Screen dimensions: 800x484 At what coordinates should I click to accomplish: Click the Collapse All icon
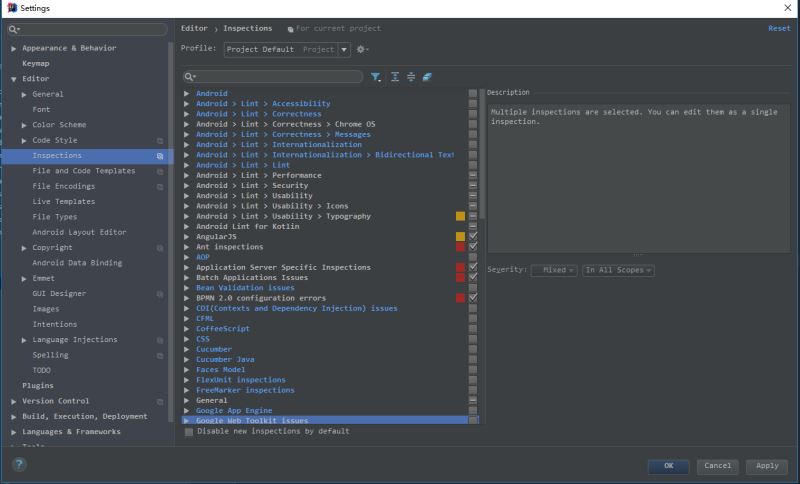coord(411,77)
